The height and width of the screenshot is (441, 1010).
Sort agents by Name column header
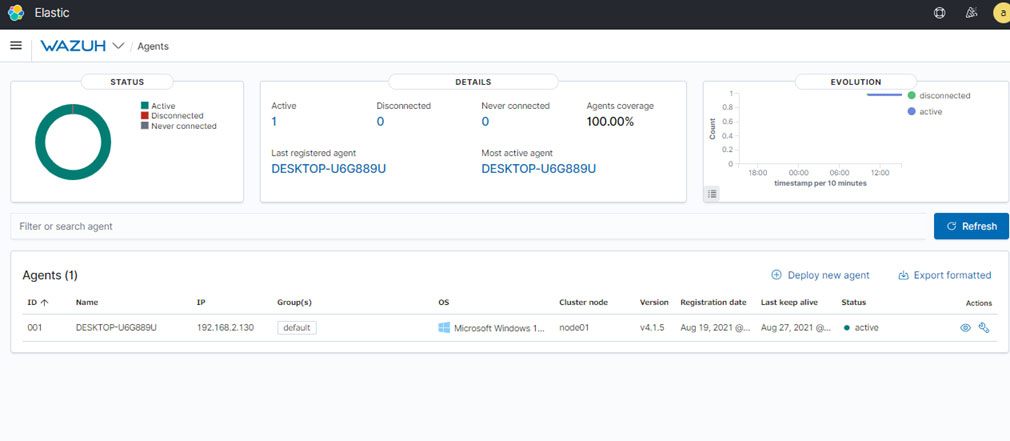click(x=87, y=302)
